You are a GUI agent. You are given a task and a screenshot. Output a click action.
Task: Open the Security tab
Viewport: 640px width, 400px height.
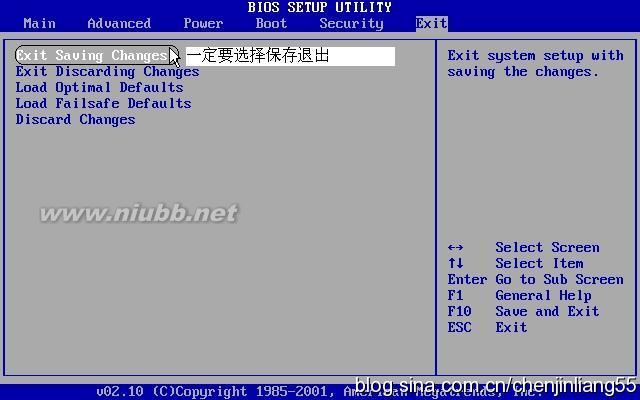(351, 23)
